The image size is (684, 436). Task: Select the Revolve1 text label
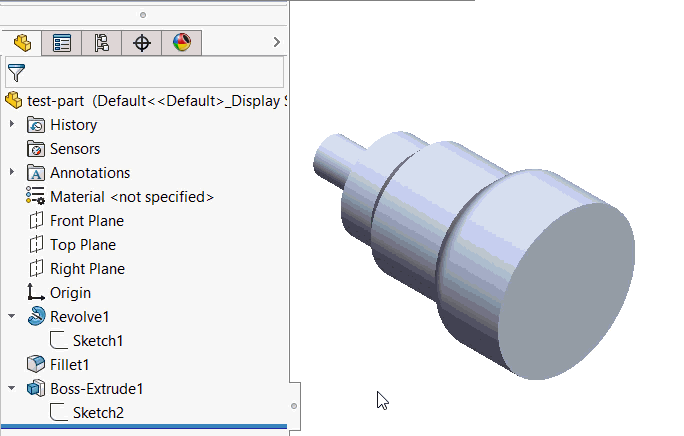coord(79,317)
